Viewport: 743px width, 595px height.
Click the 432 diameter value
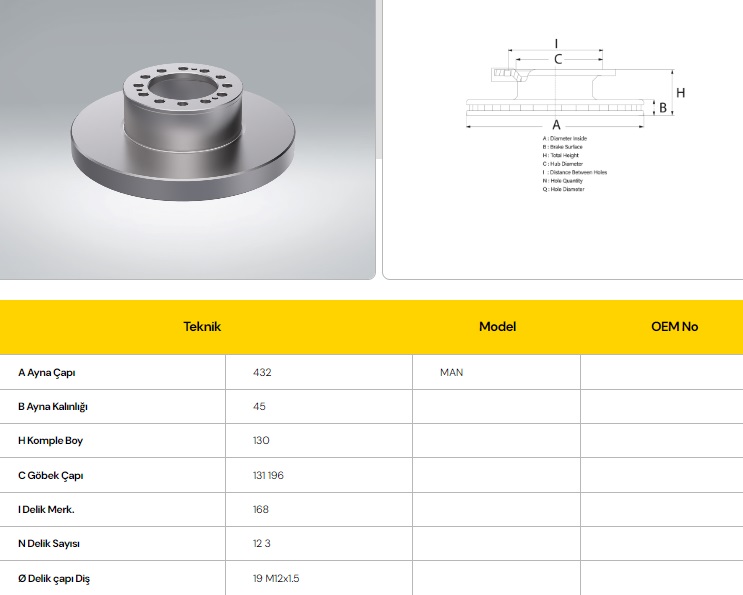(262, 372)
